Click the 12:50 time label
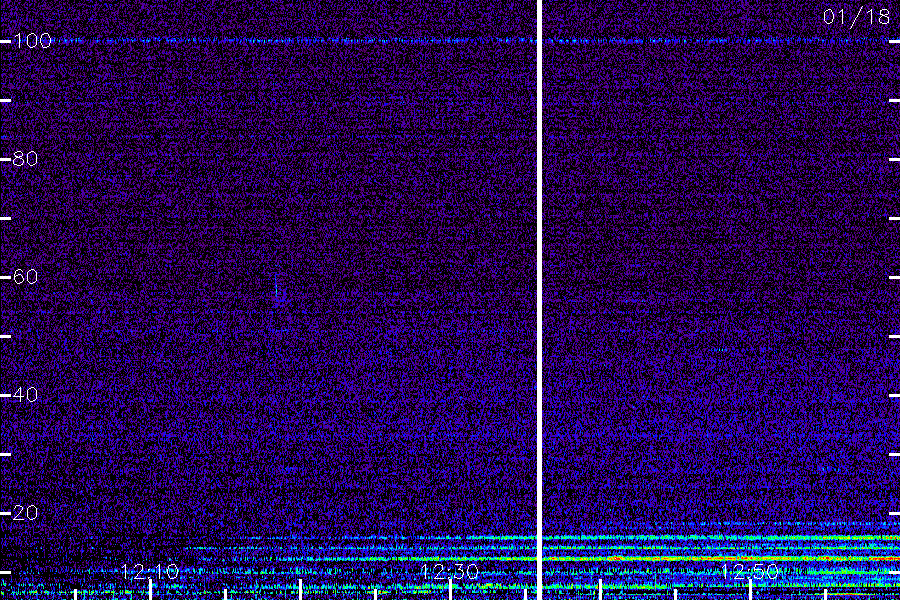This screenshot has height=600, width=900. (750, 571)
